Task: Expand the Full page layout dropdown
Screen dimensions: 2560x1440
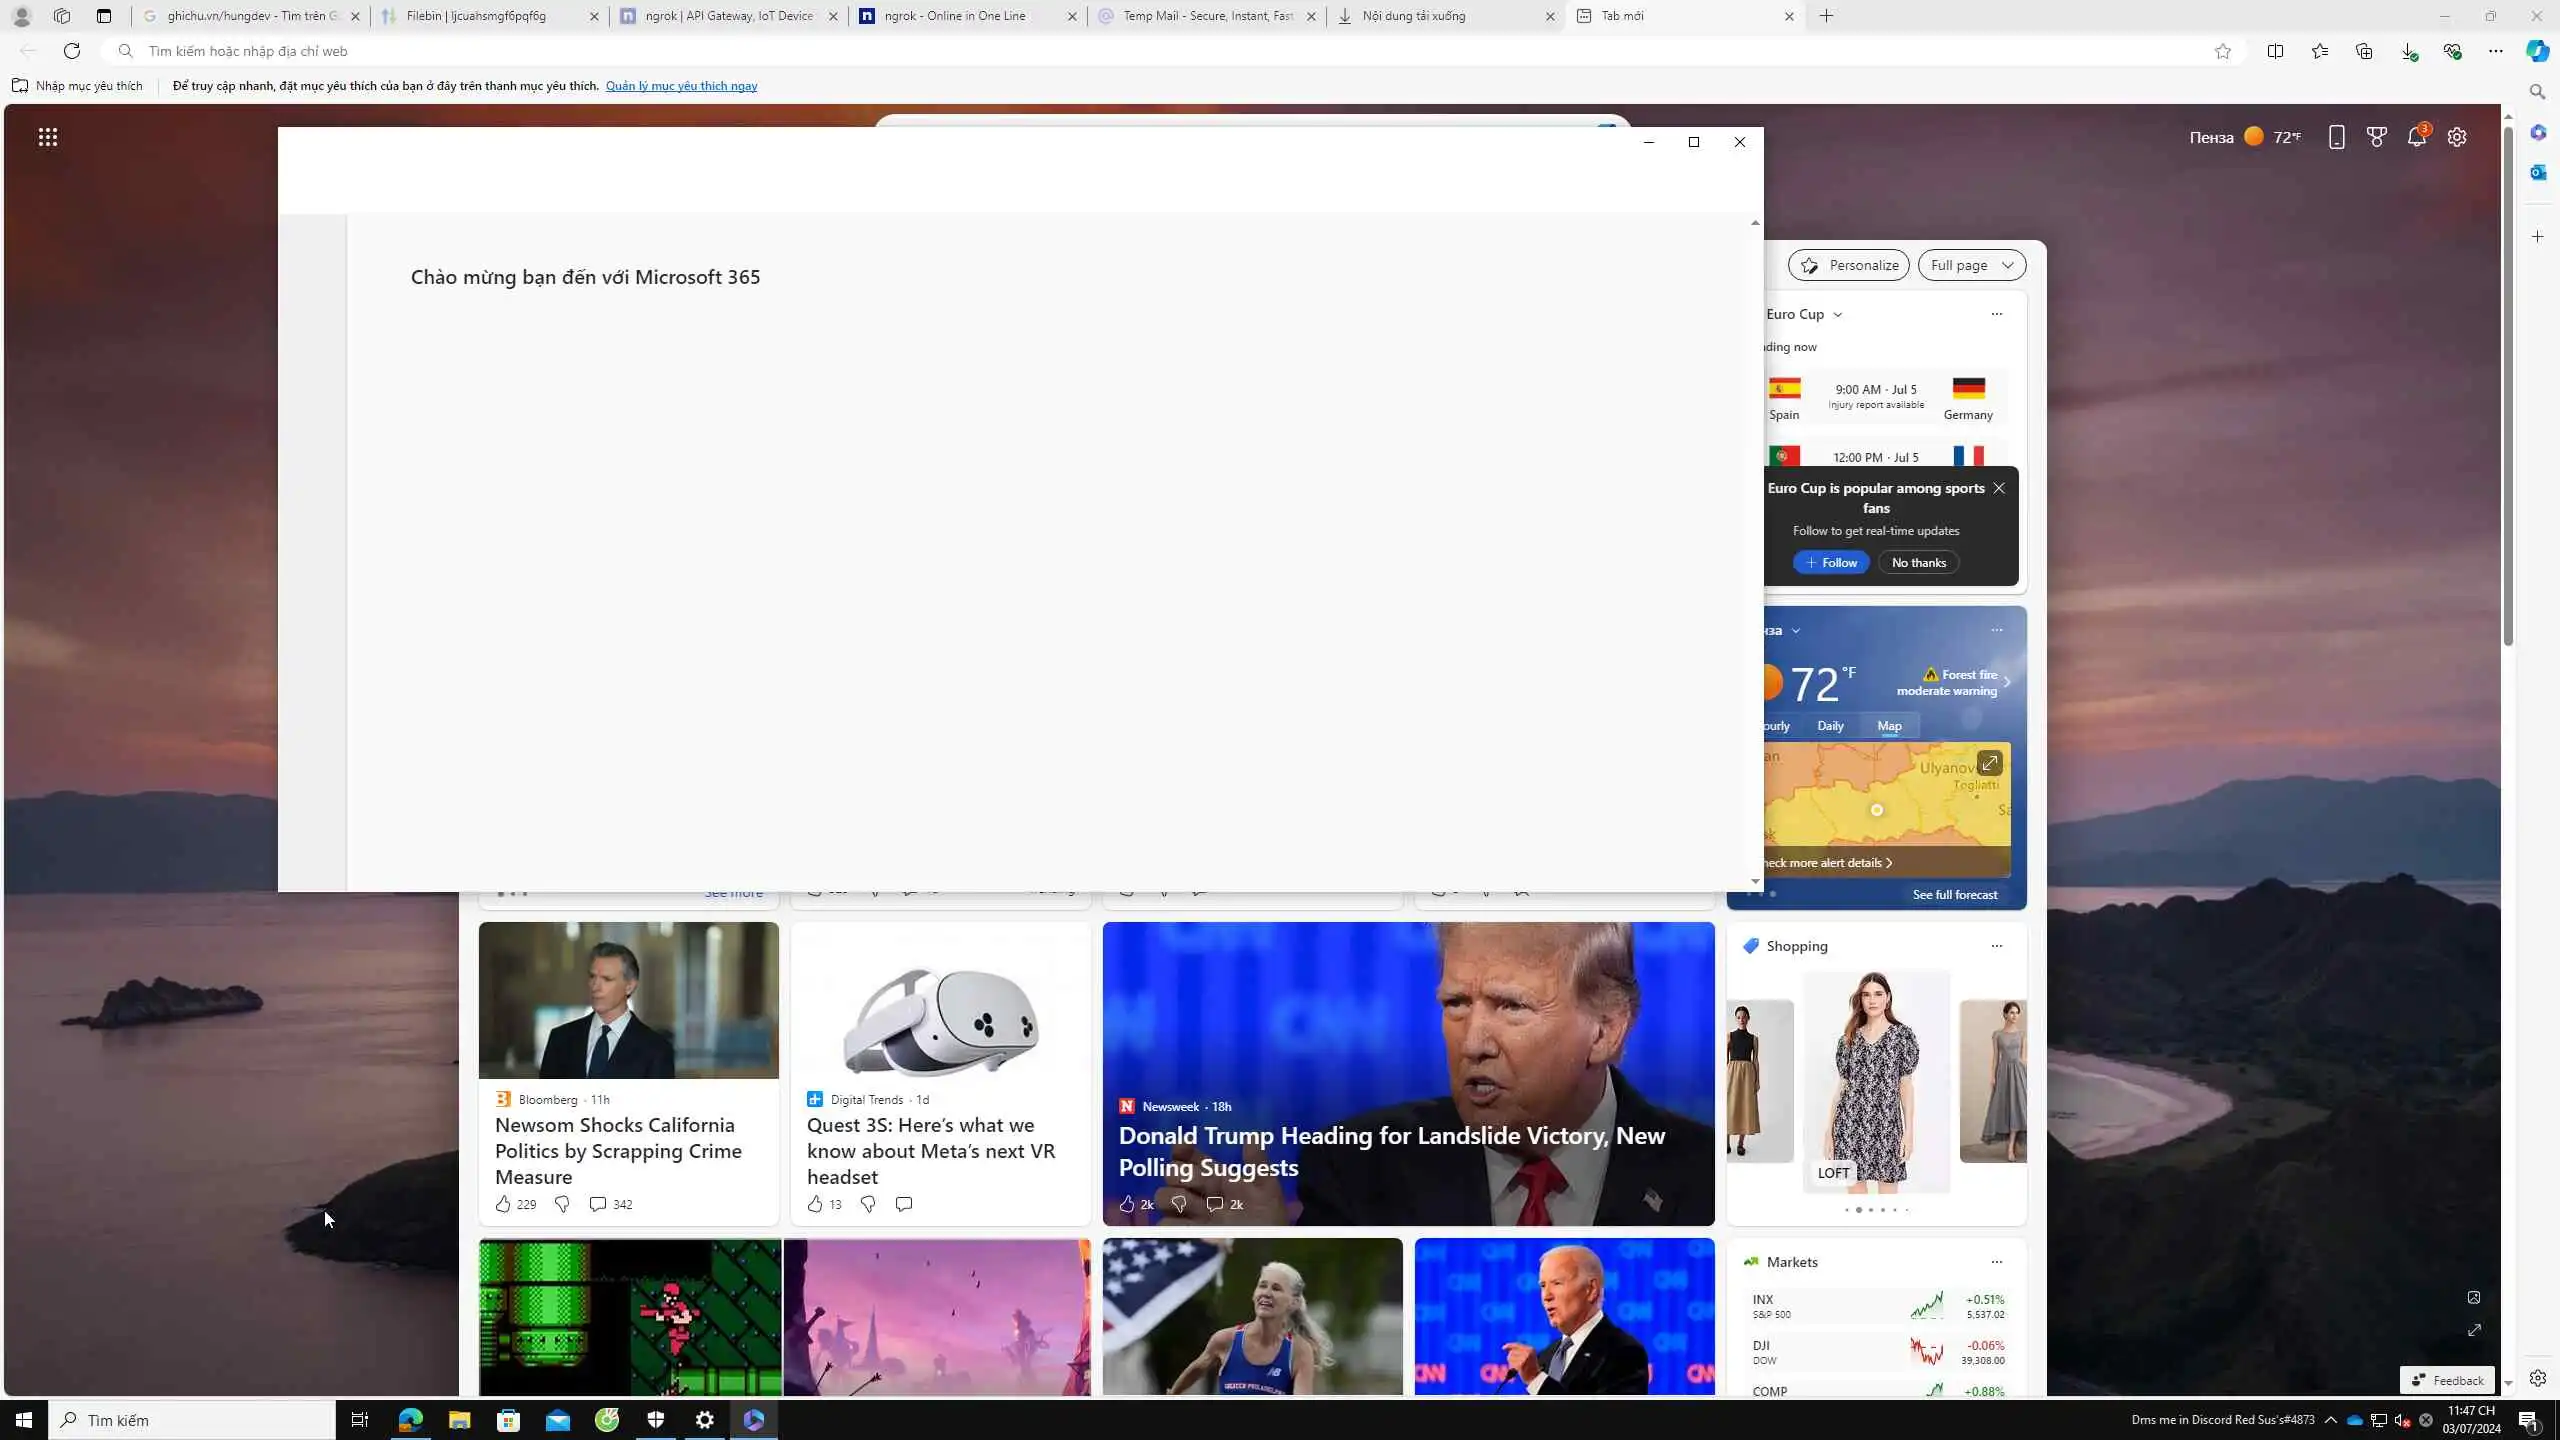Action: 1971,265
